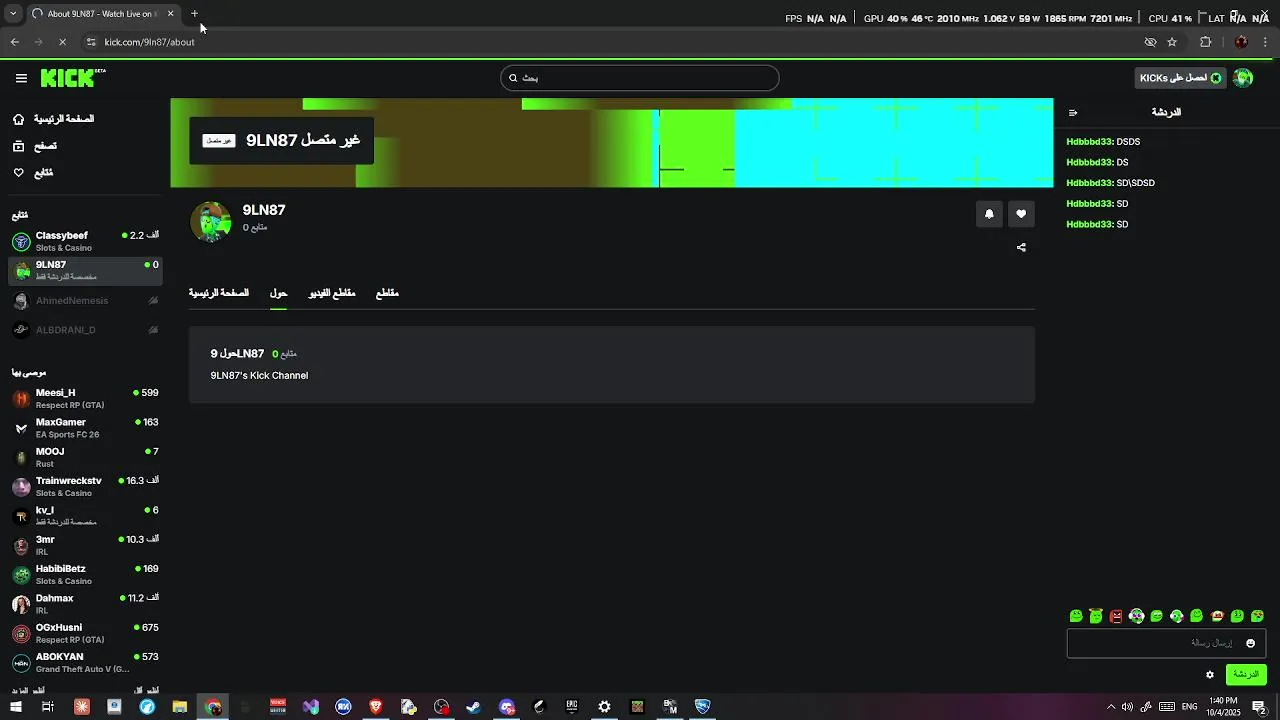The width and height of the screenshot is (1280, 720).
Task: Click the first green emote in chat
Action: coord(1076,616)
